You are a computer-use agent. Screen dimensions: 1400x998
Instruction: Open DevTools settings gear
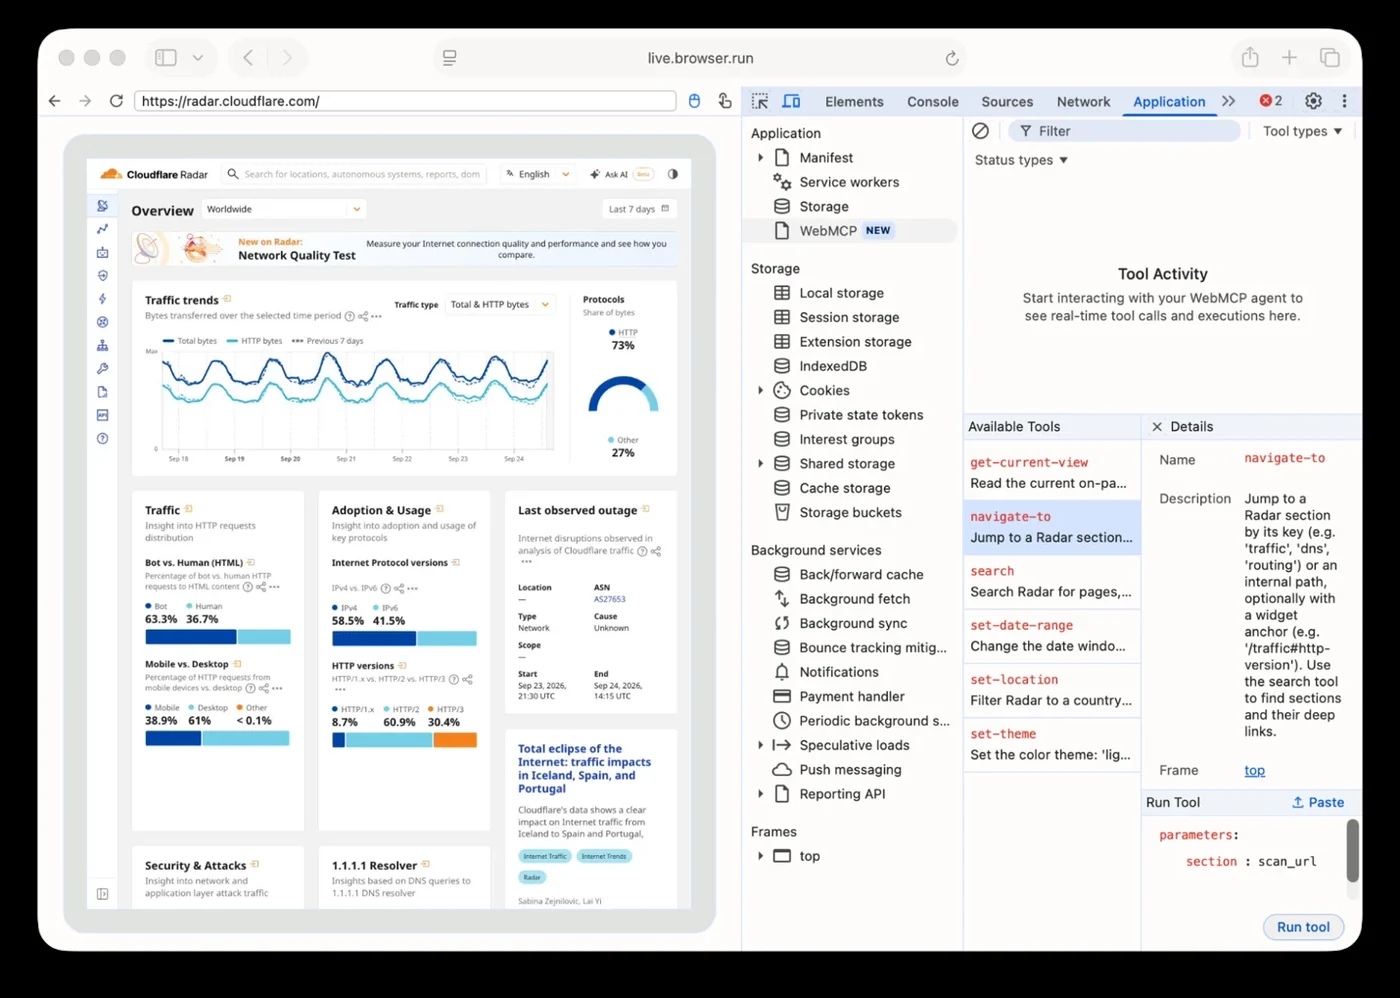click(x=1314, y=101)
